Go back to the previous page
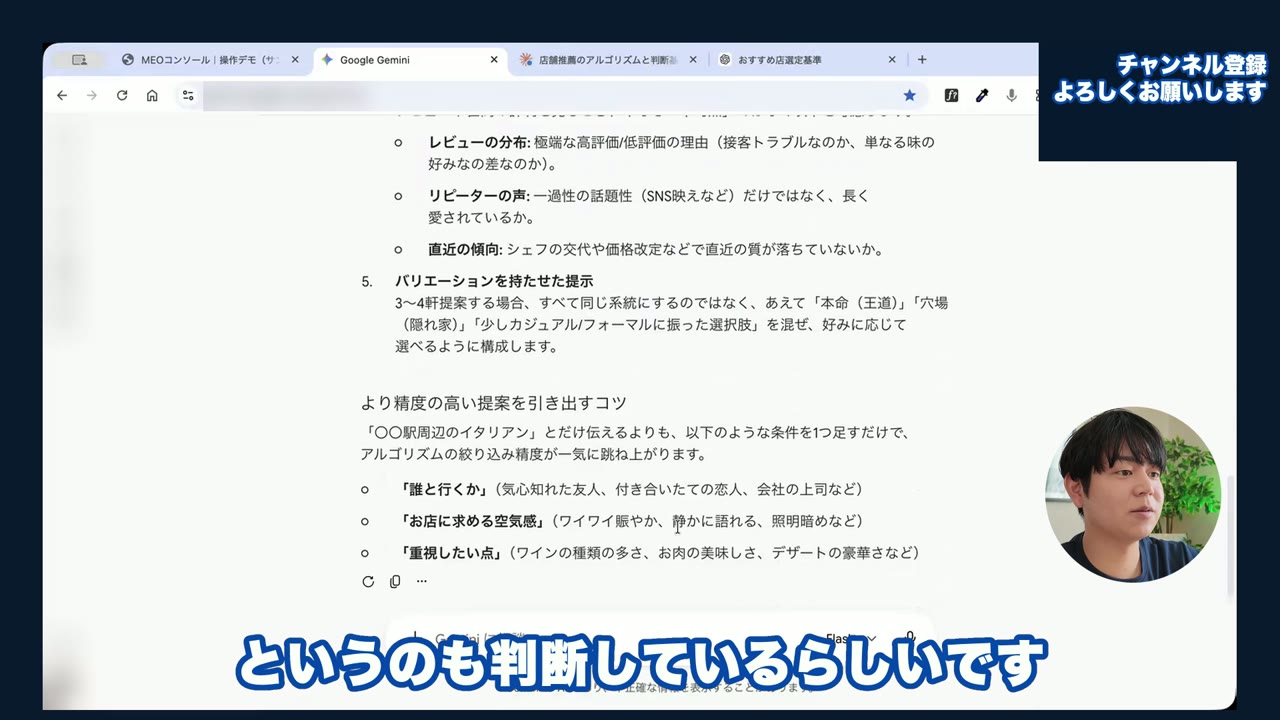1280x720 pixels. pyautogui.click(x=62, y=95)
